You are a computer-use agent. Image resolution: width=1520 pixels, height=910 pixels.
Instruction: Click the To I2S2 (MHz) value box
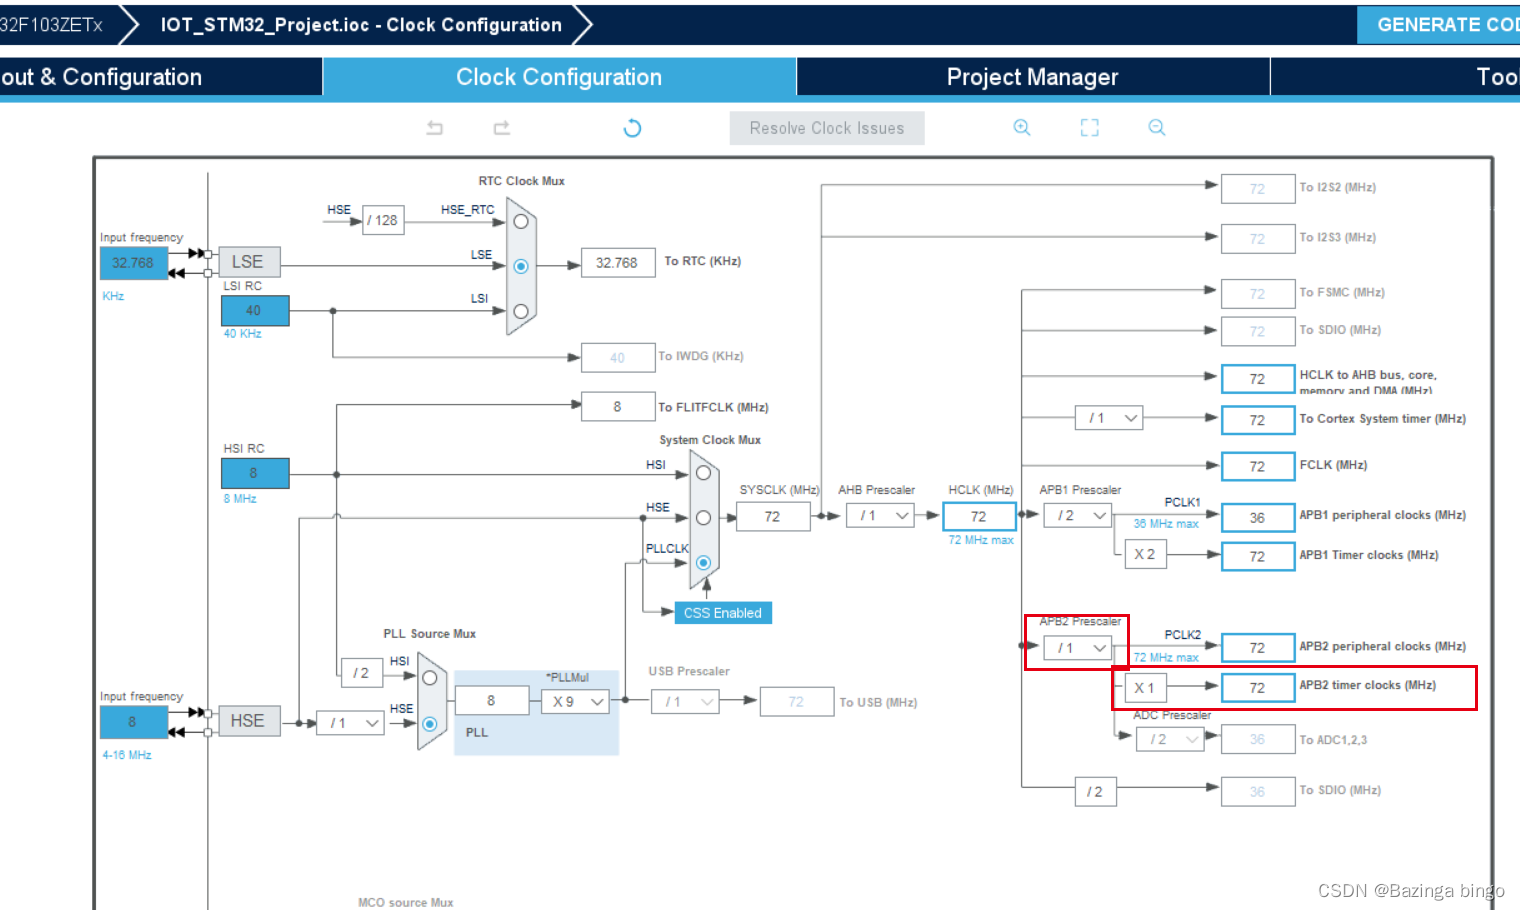[1258, 189]
